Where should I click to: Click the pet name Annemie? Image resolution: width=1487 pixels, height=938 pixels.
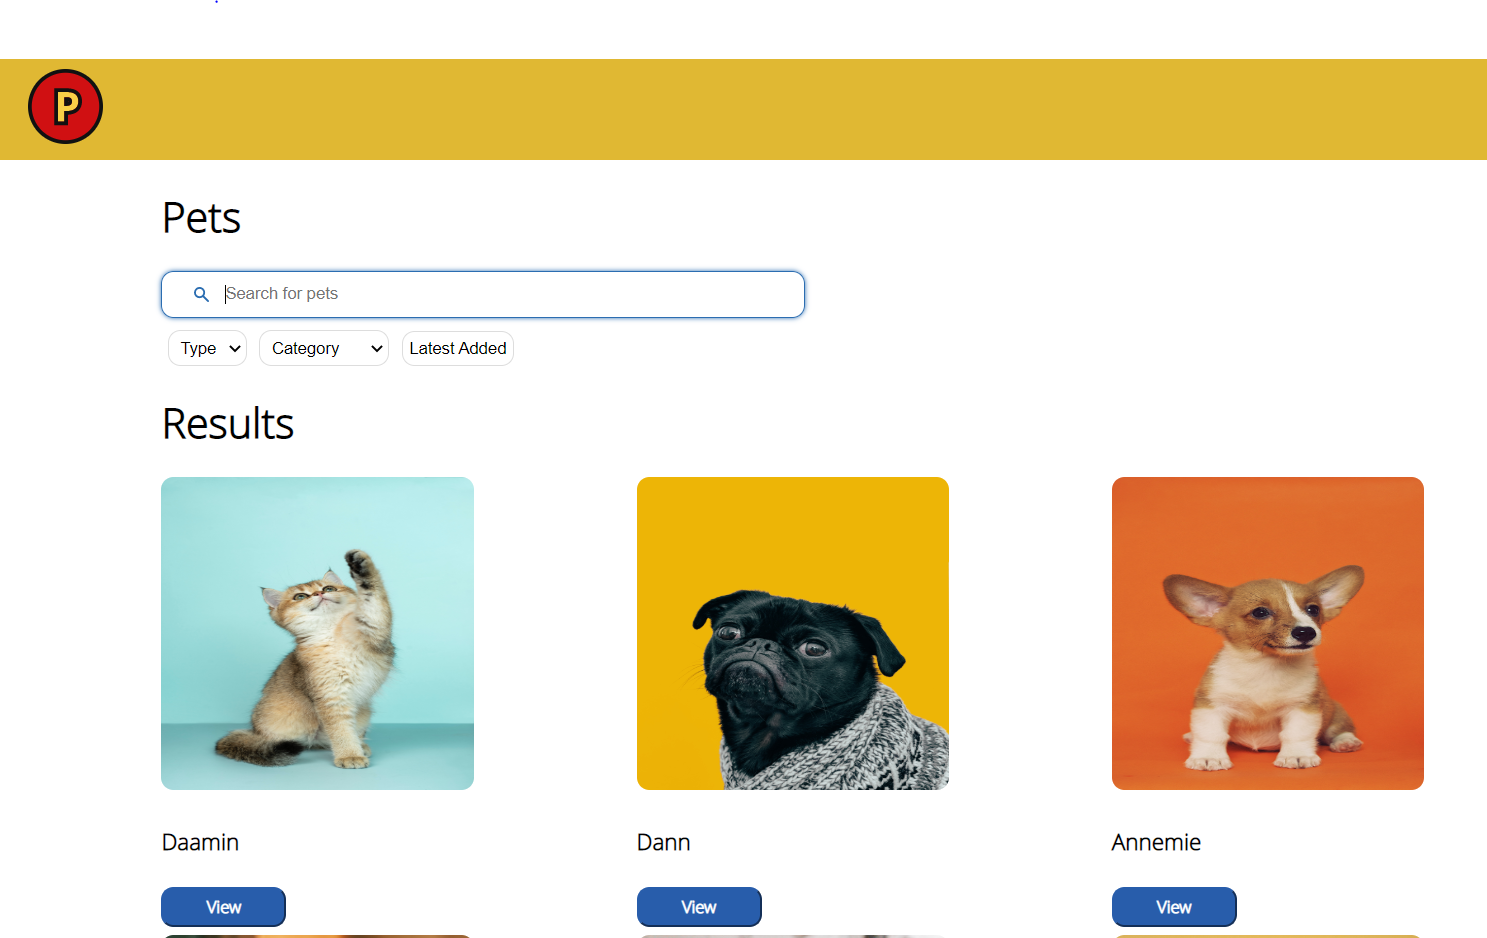(1155, 842)
